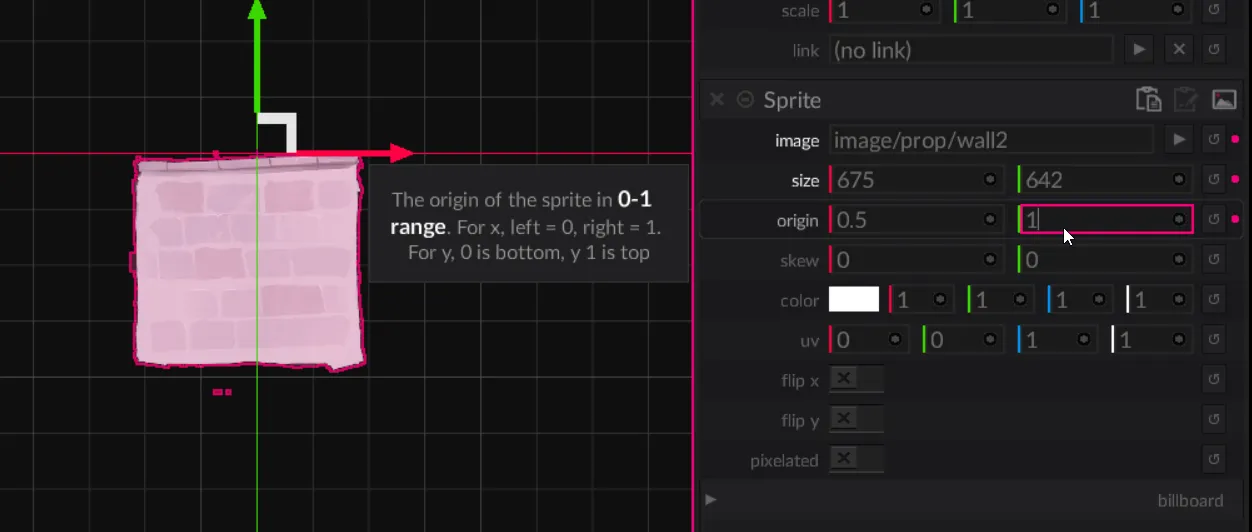Toggle the flip x switch
Screen dimensions: 1252x532
(x=856, y=379)
